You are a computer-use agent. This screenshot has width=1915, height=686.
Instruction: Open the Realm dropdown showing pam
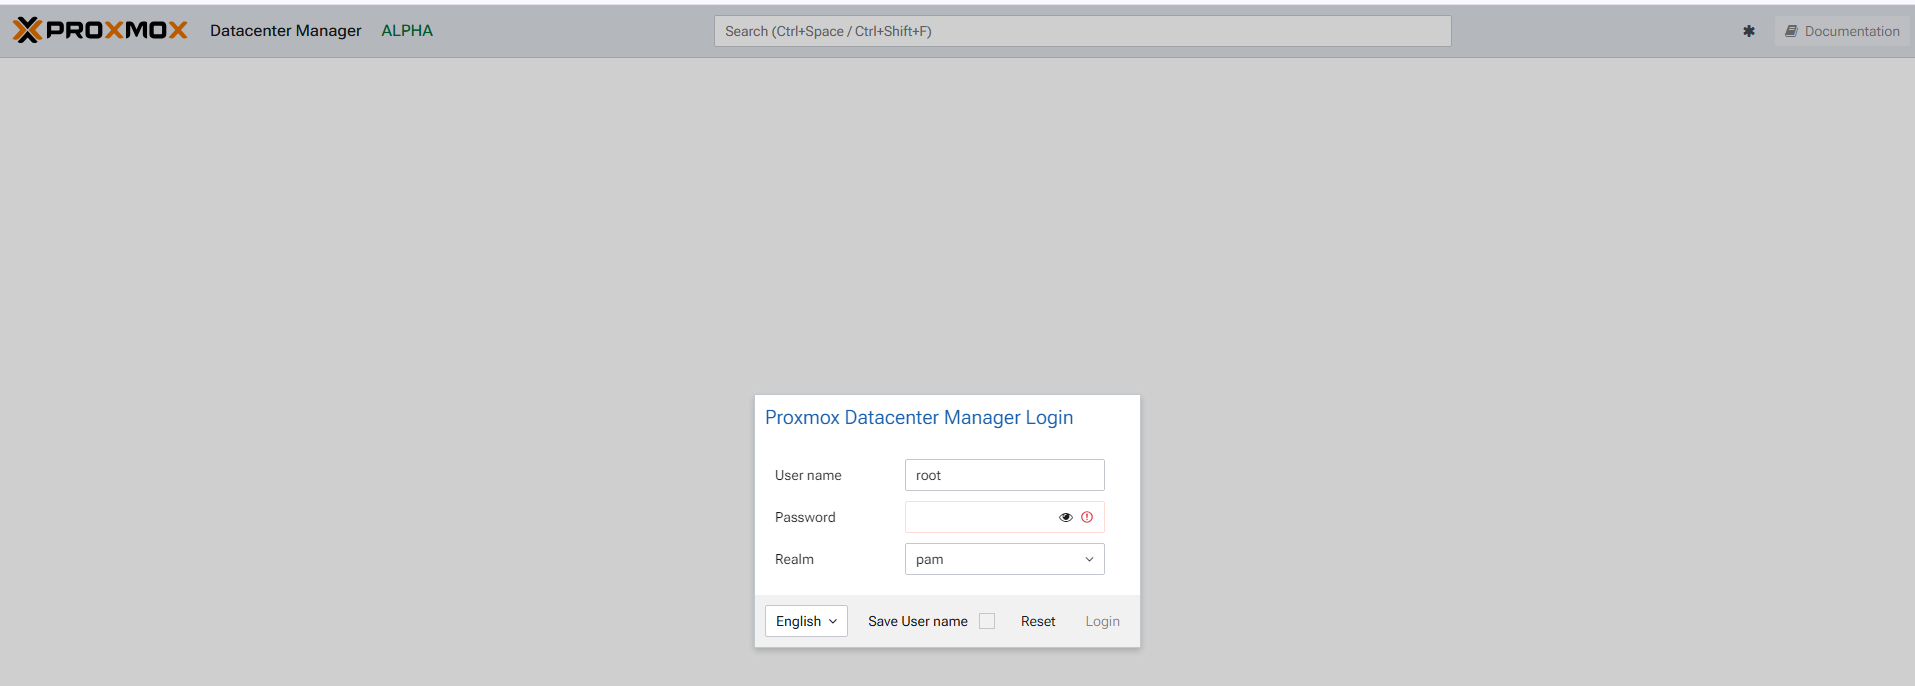pos(1004,559)
